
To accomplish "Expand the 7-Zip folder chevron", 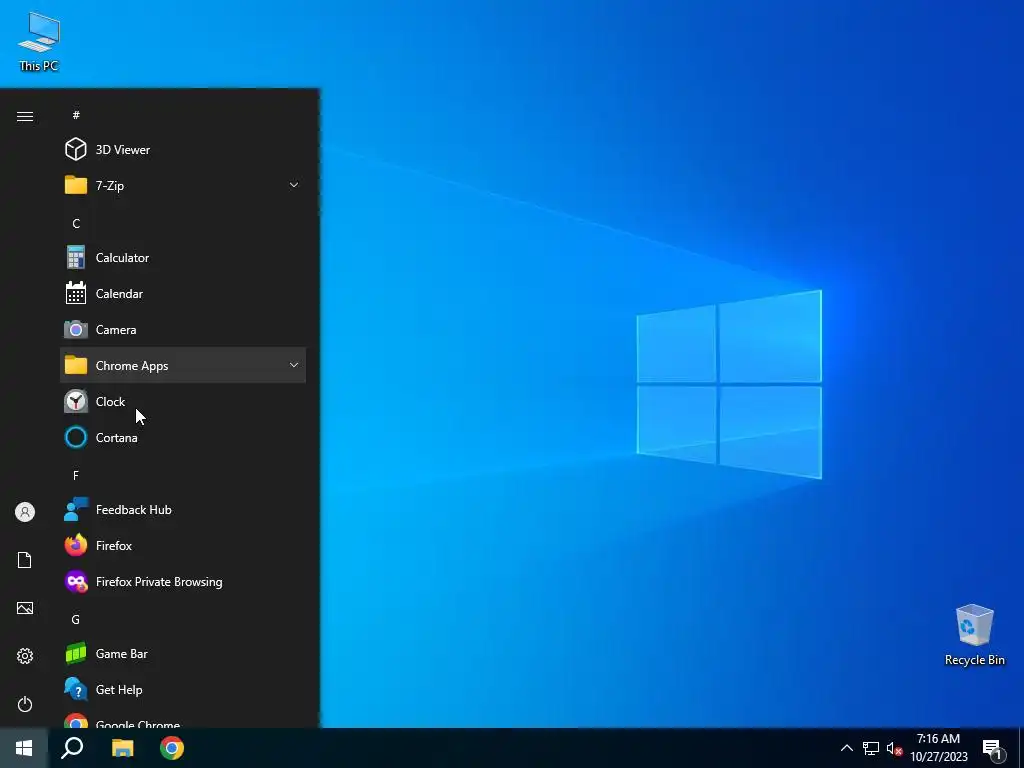I will tap(294, 185).
